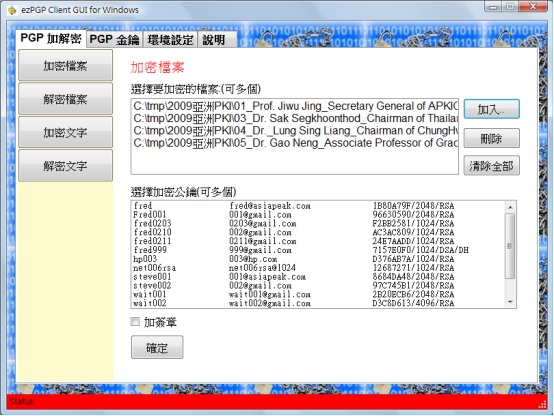The height and width of the screenshot is (416, 554).
Task: Click the 加入.. button to add files
Action: click(x=491, y=109)
